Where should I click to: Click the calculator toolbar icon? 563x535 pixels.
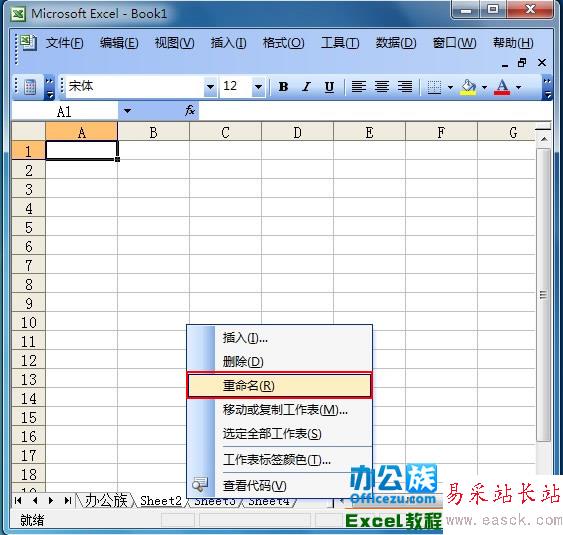(x=30, y=87)
